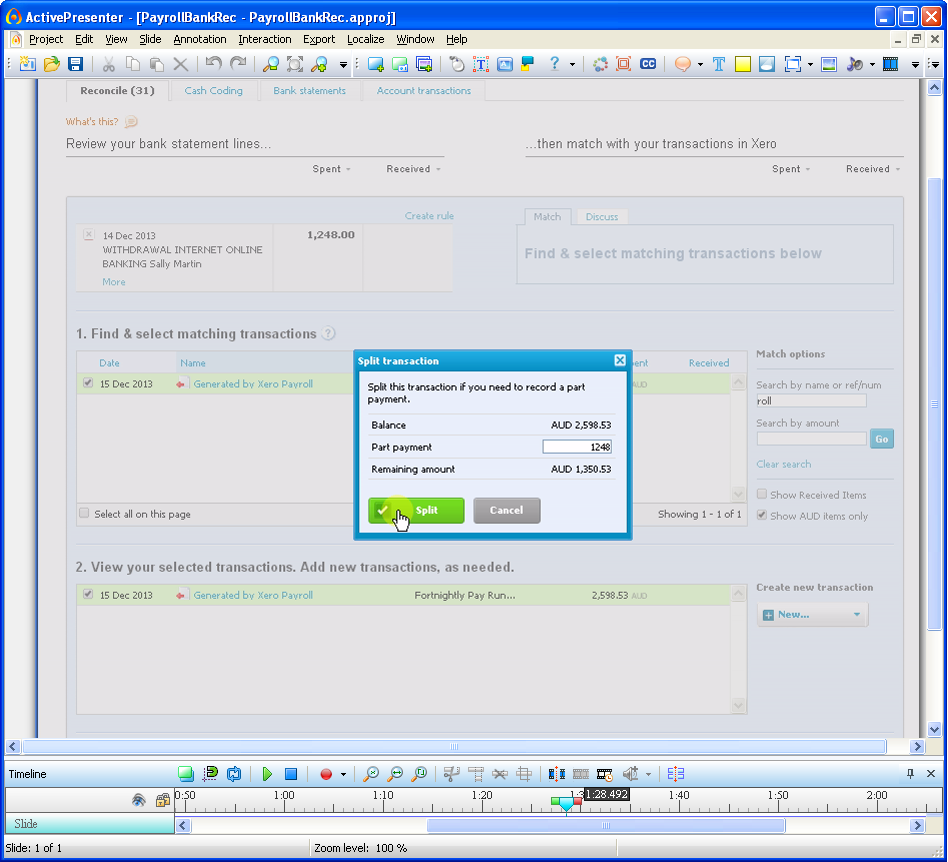The height and width of the screenshot is (862, 948).
Task: Insert closed caption with CC icon
Action: click(x=648, y=64)
